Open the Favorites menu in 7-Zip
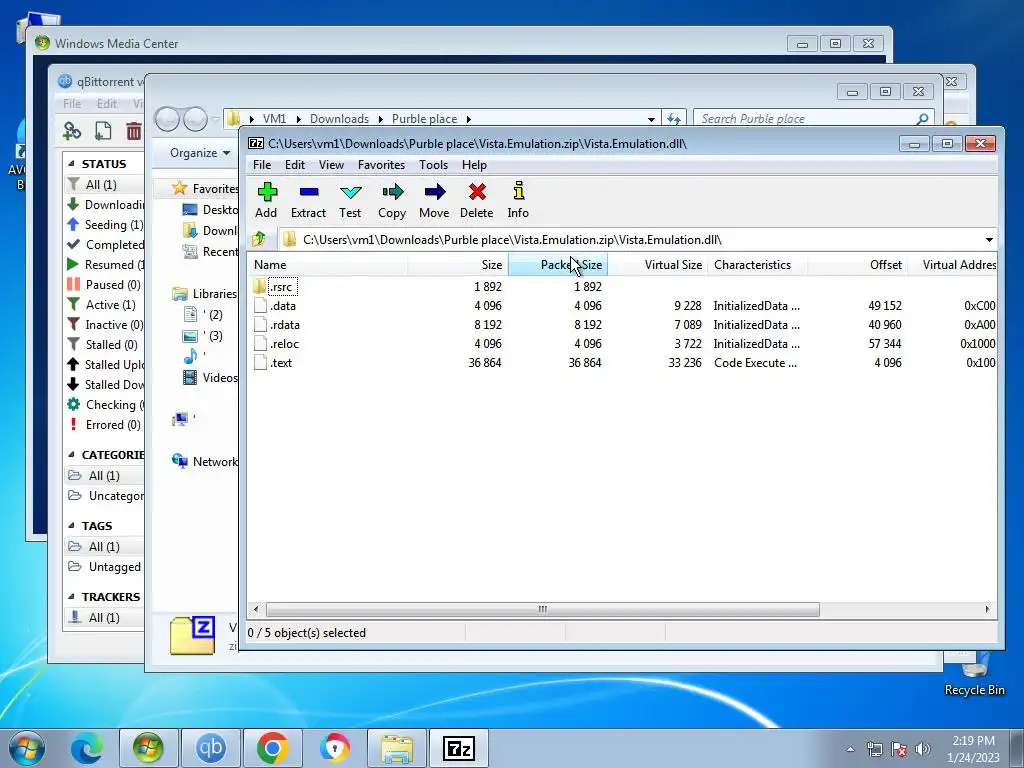This screenshot has height=768, width=1024. (381, 165)
